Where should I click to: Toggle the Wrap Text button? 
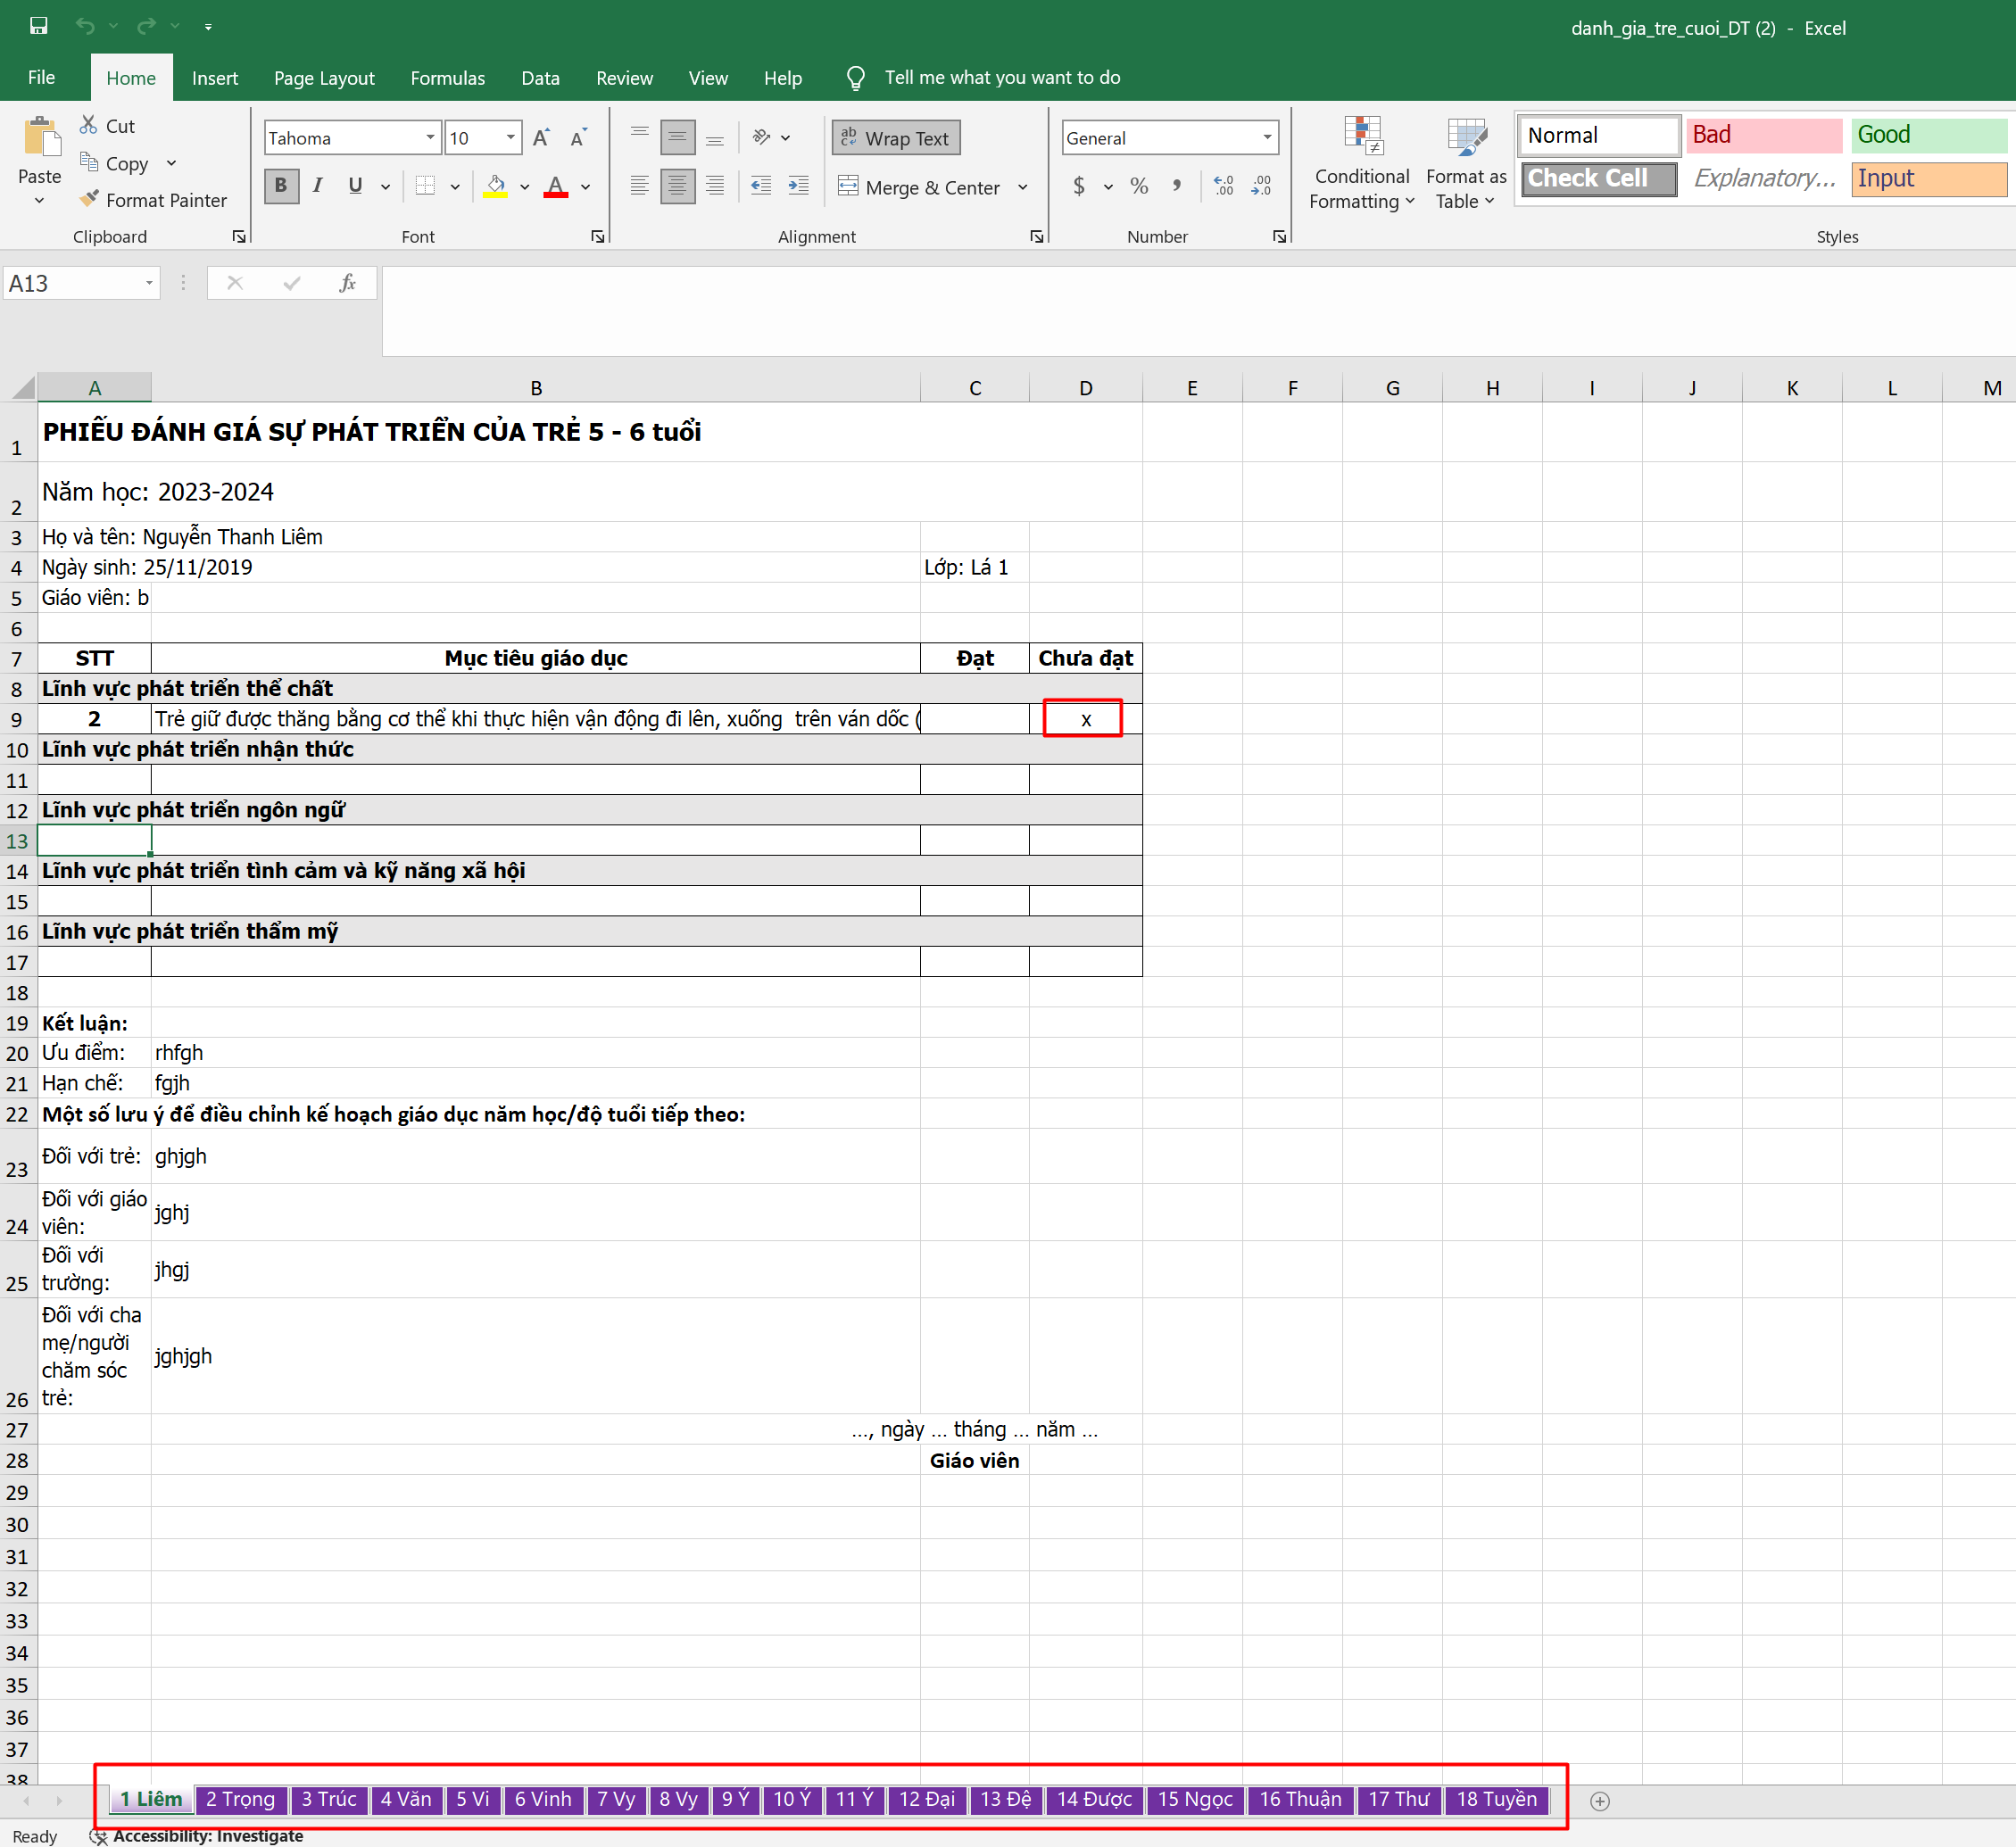tap(895, 138)
